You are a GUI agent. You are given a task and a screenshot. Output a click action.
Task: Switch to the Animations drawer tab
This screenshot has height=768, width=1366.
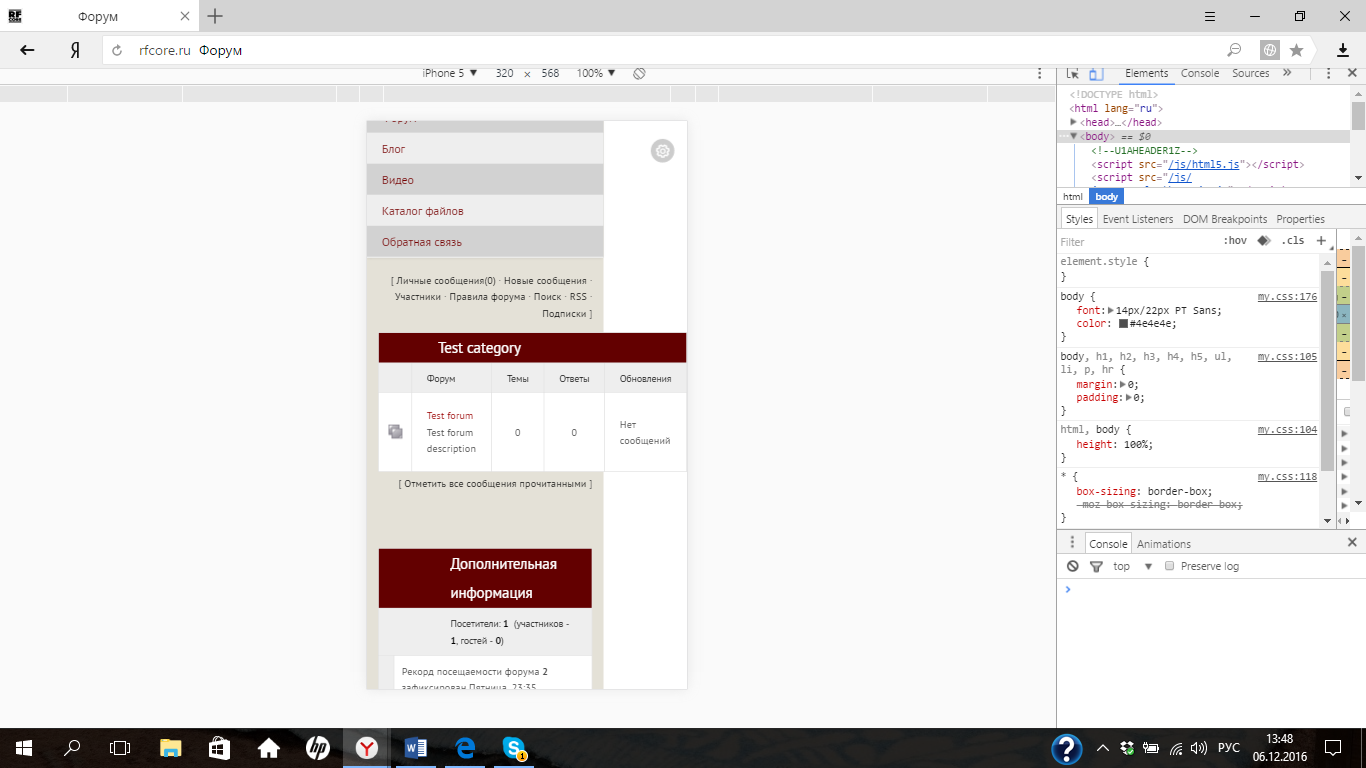[x=1164, y=544]
